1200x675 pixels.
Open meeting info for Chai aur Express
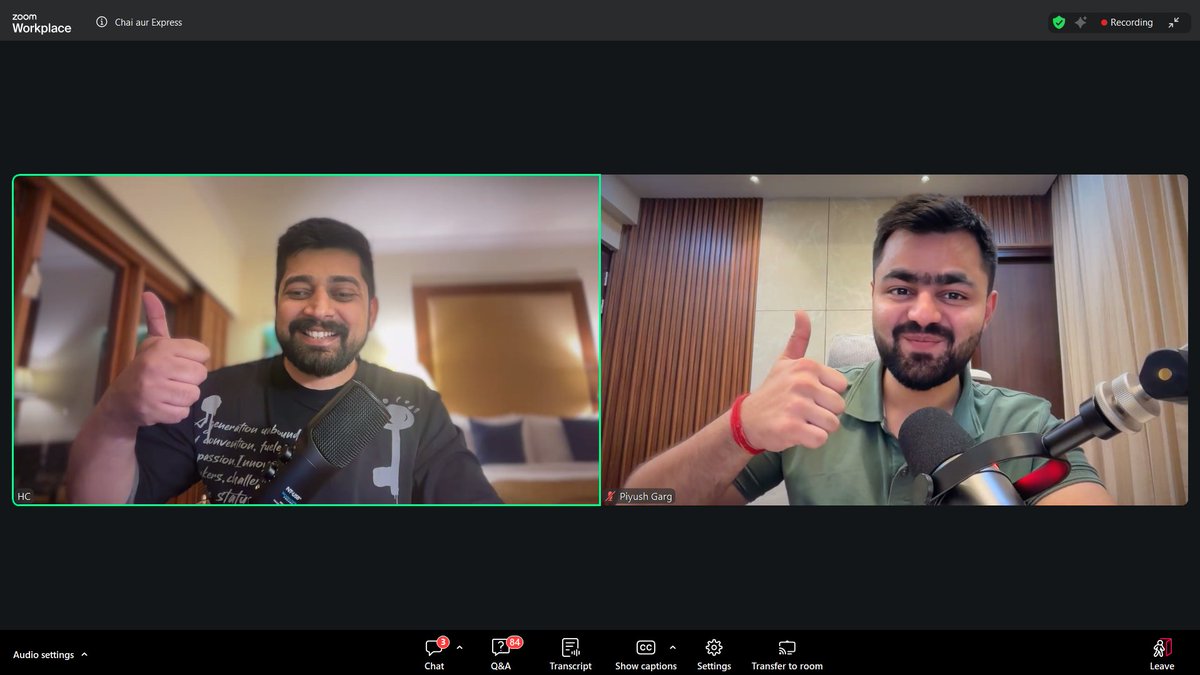click(x=100, y=21)
